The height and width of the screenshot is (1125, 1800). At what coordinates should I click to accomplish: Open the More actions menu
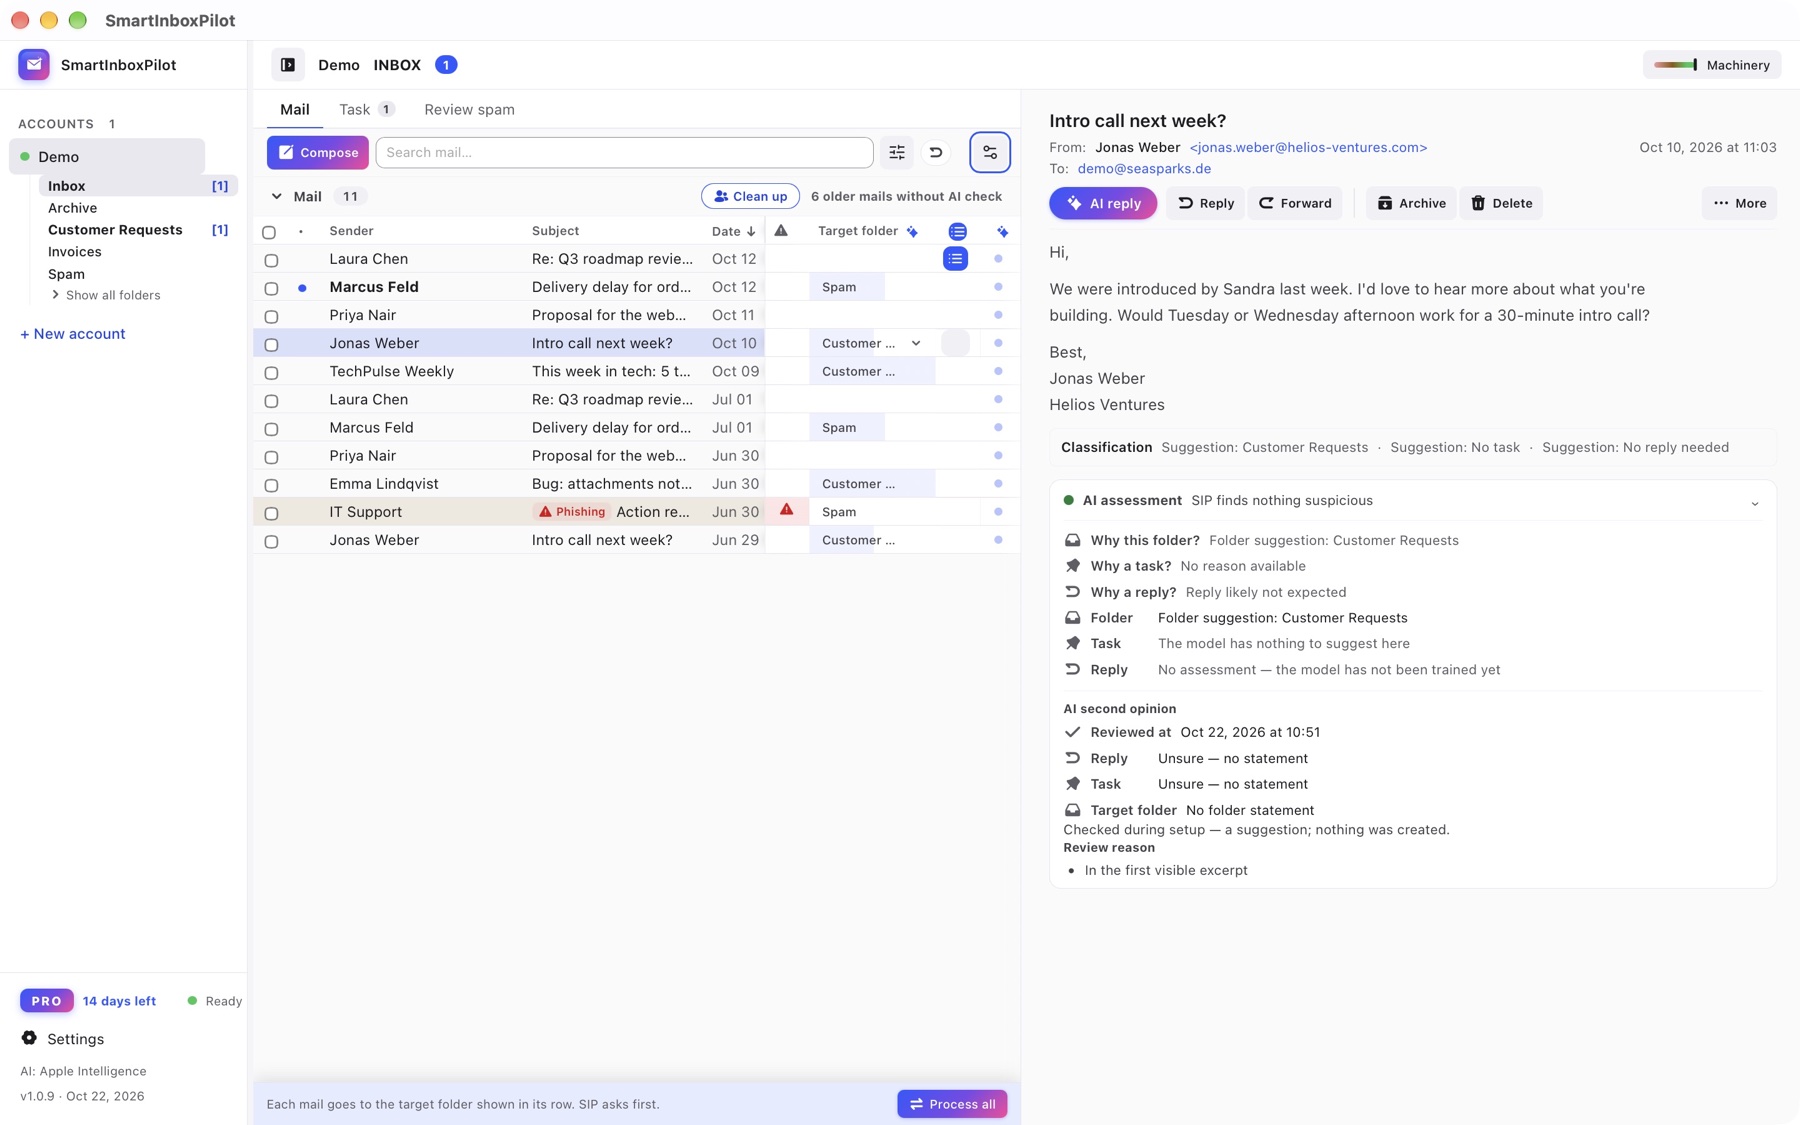1739,203
